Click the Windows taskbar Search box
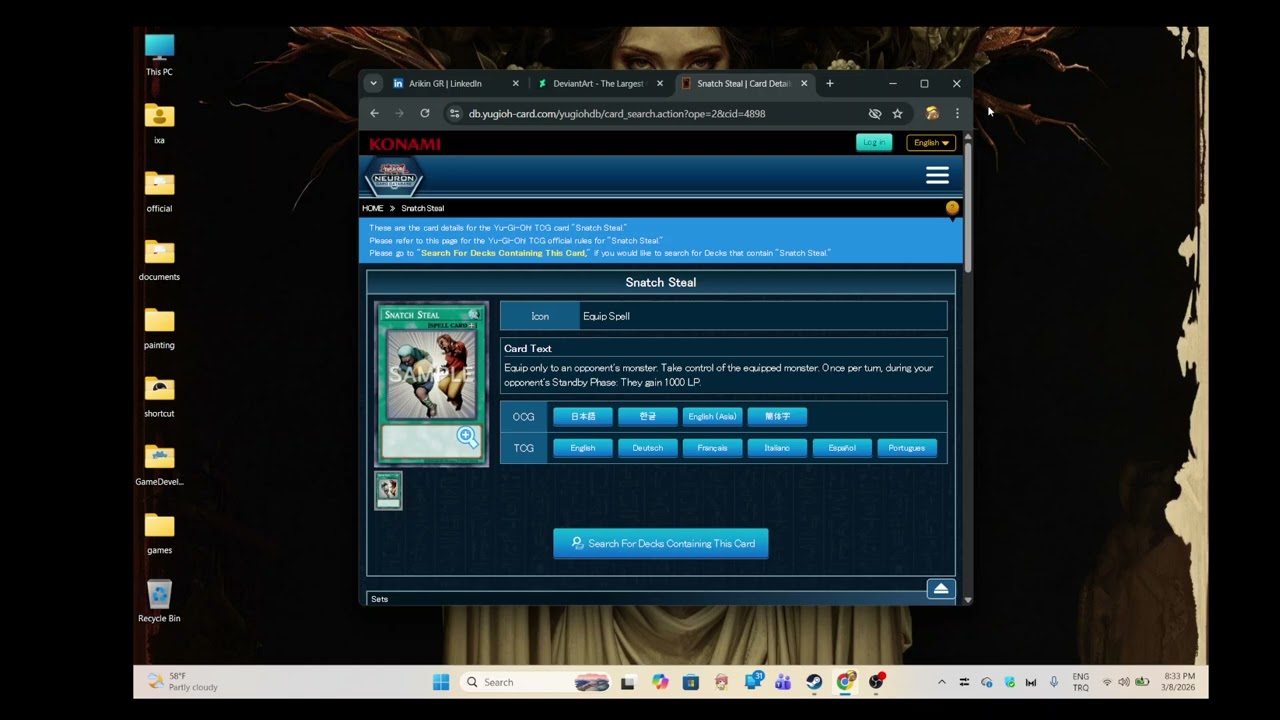This screenshot has width=1280, height=720. 536,682
